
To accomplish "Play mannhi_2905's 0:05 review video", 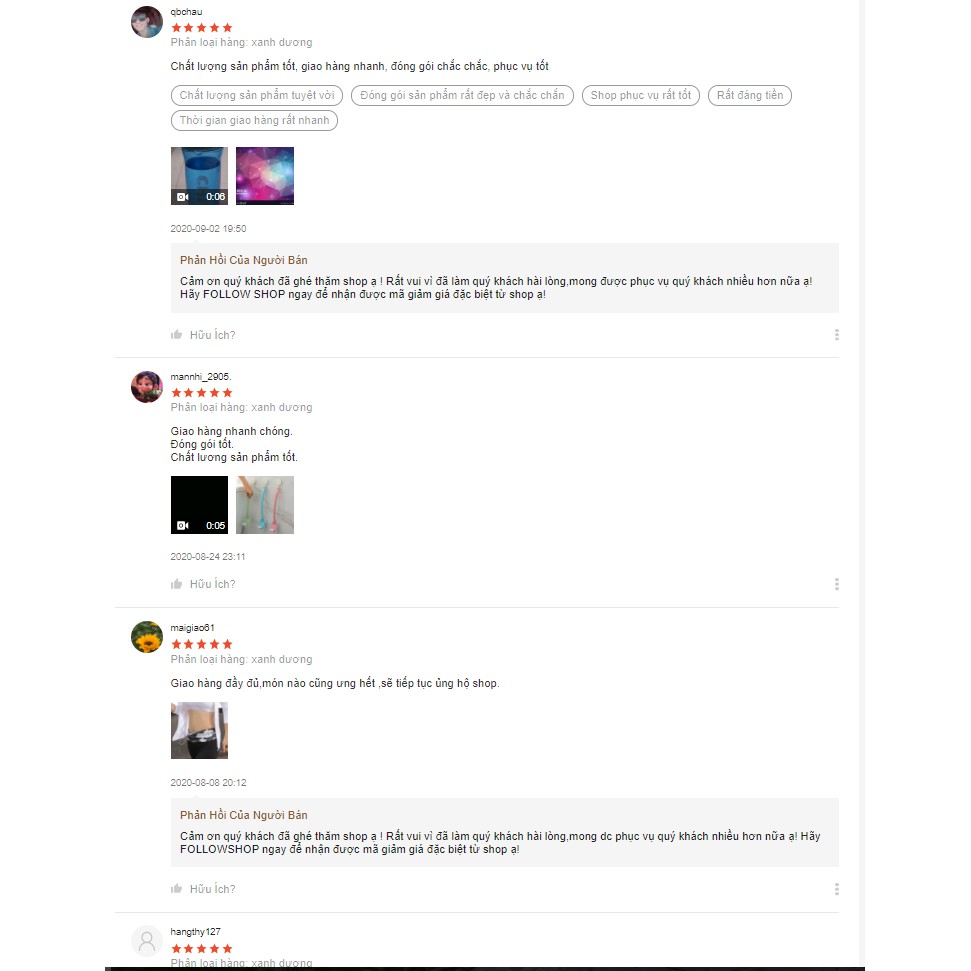I will [199, 505].
